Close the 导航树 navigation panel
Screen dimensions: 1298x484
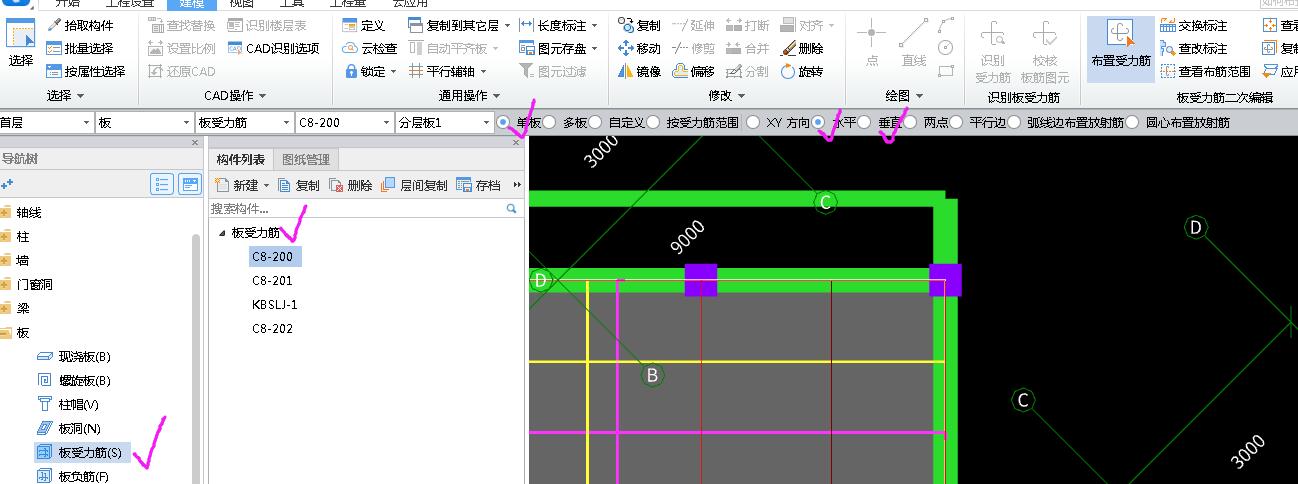[x=195, y=143]
